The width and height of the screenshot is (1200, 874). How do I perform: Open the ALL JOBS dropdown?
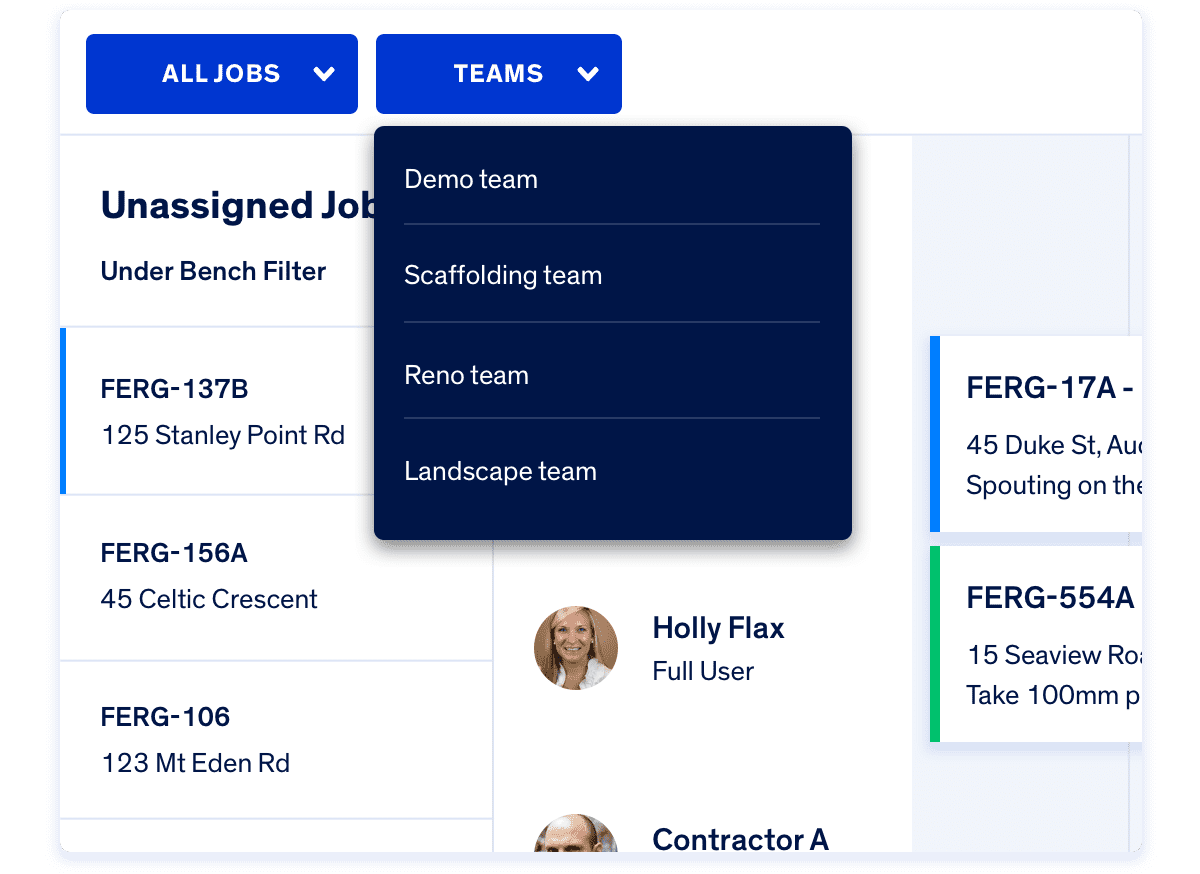pos(221,74)
